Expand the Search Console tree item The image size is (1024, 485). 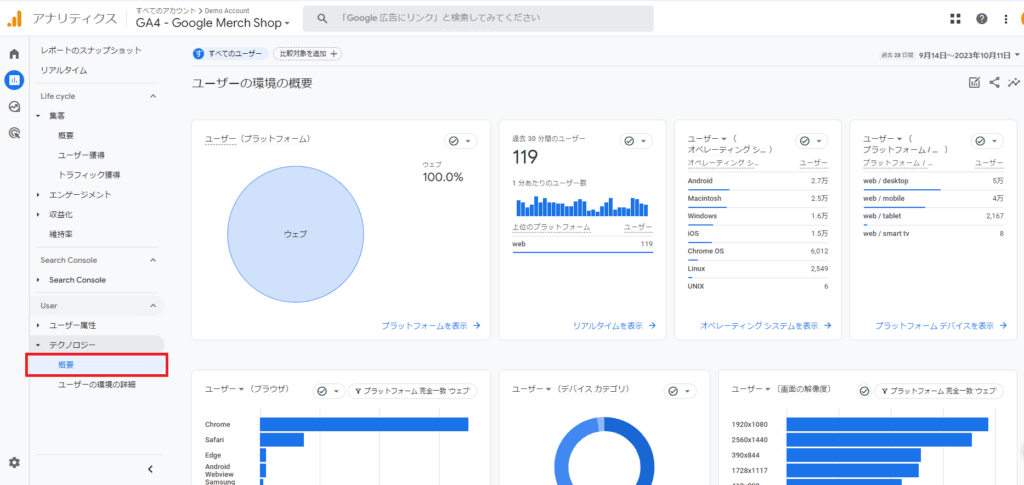pyautogui.click(x=39, y=280)
